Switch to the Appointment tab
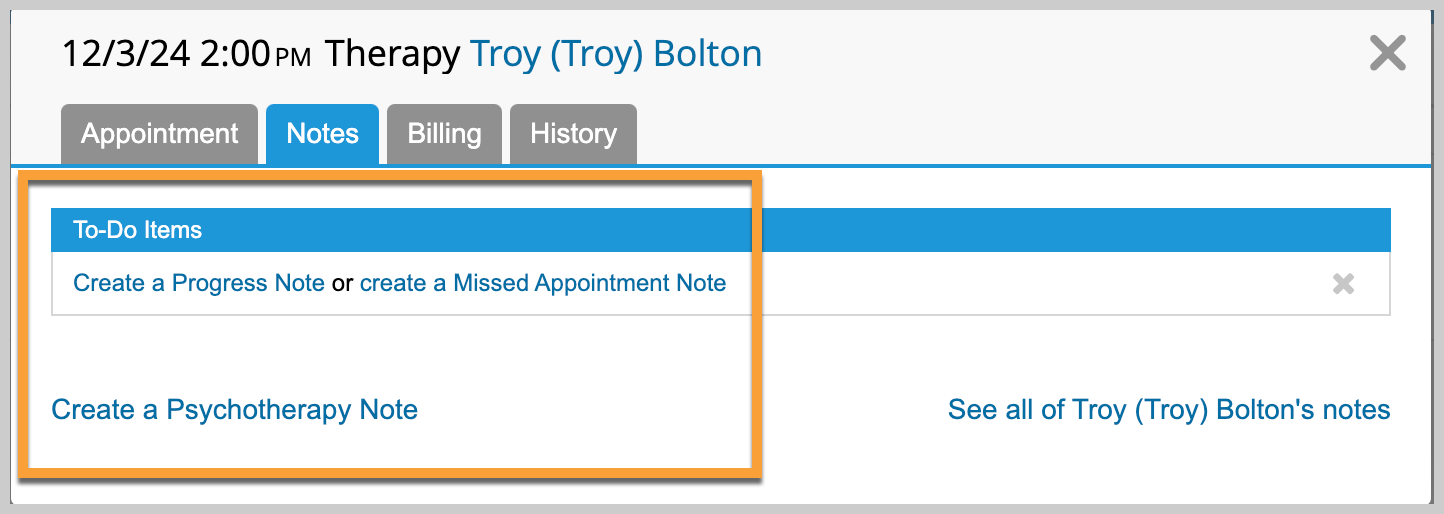This screenshot has width=1444, height=514. pos(160,134)
